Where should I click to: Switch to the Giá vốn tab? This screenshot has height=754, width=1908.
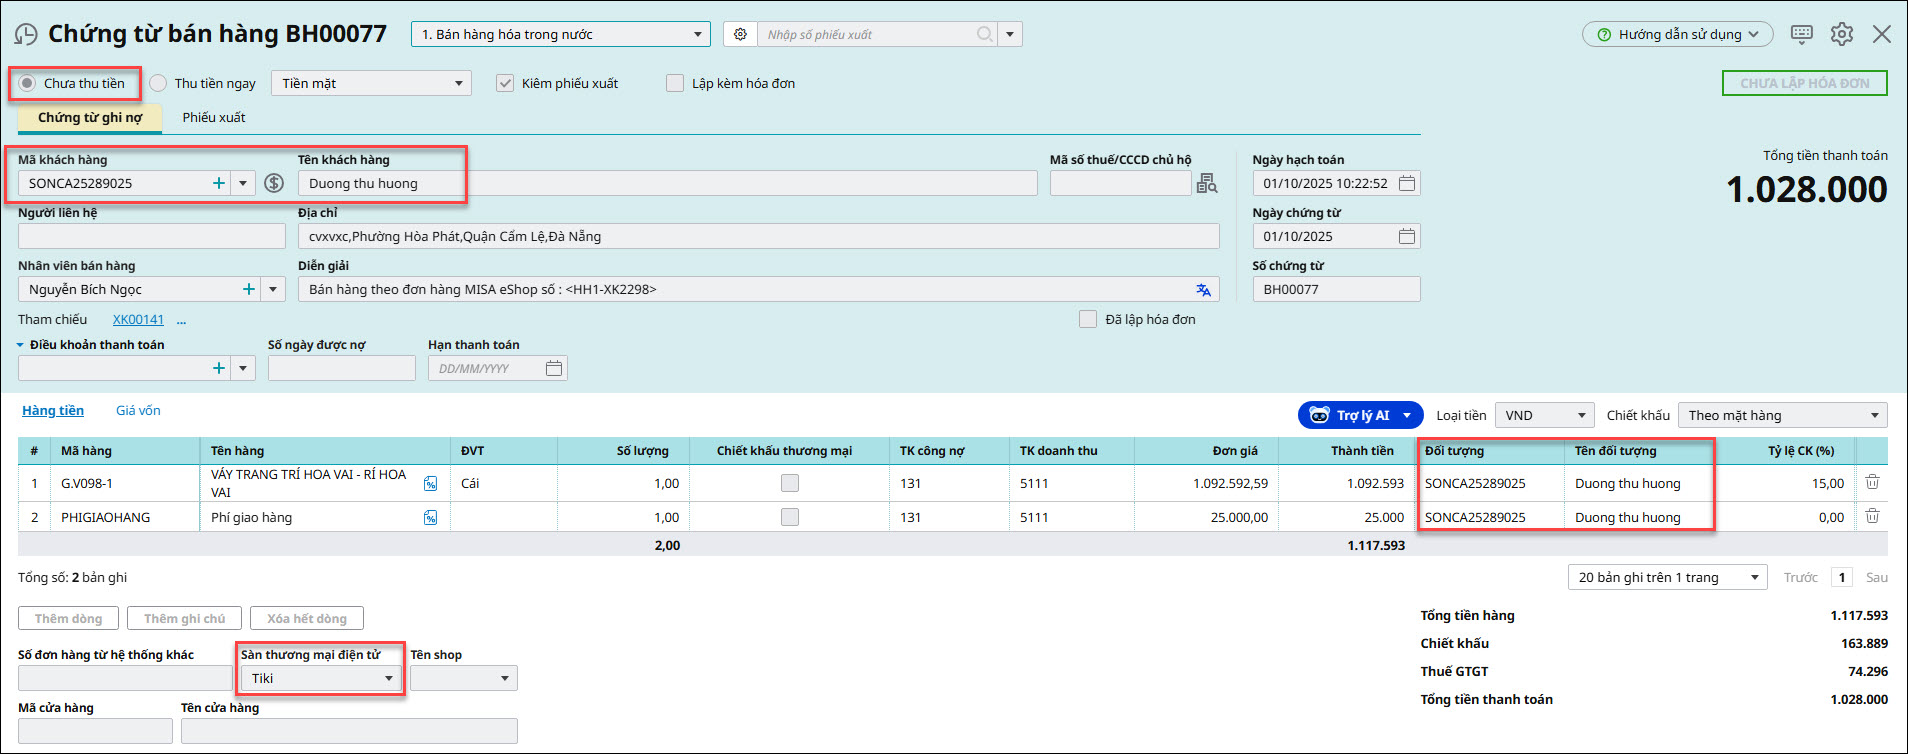point(138,410)
